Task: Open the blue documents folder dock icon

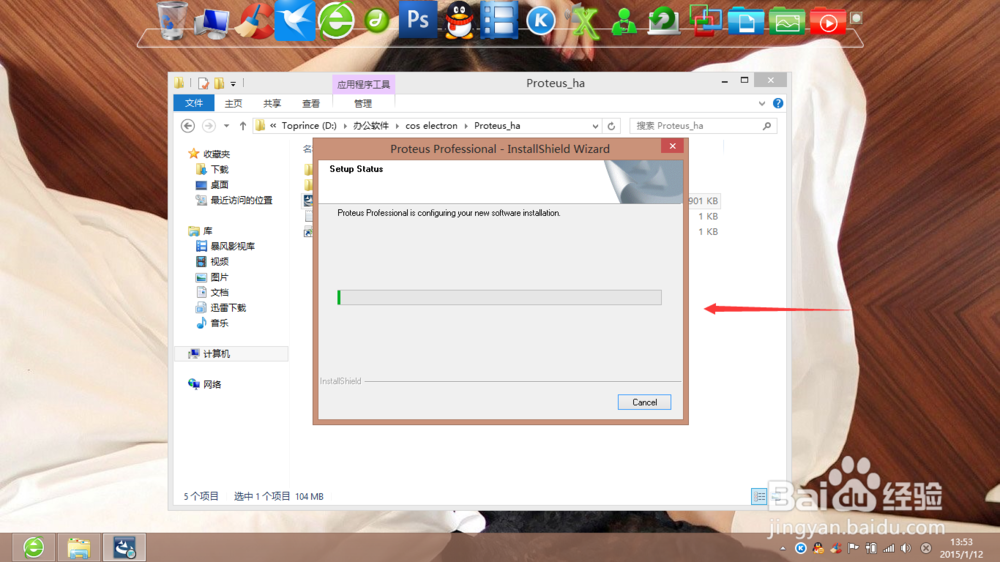Action: click(746, 21)
